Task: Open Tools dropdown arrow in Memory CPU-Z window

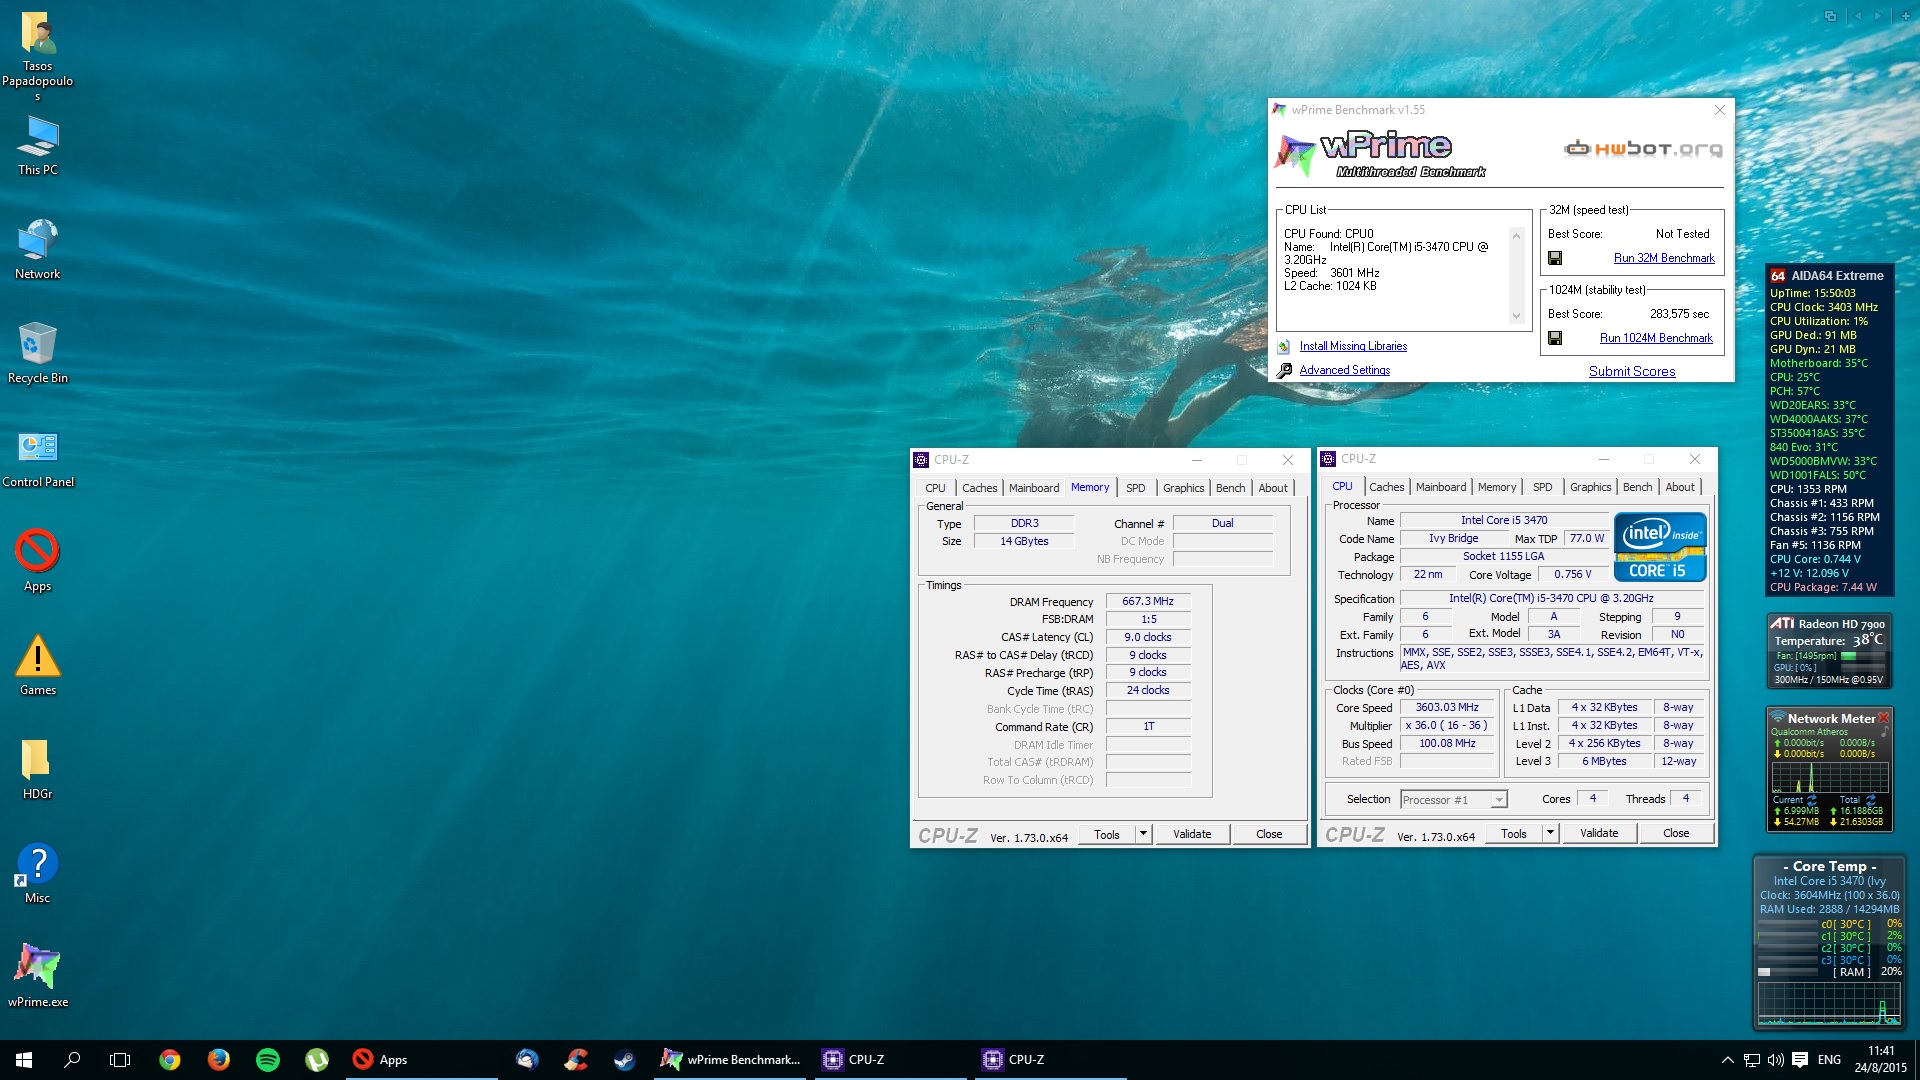Action: point(1144,834)
